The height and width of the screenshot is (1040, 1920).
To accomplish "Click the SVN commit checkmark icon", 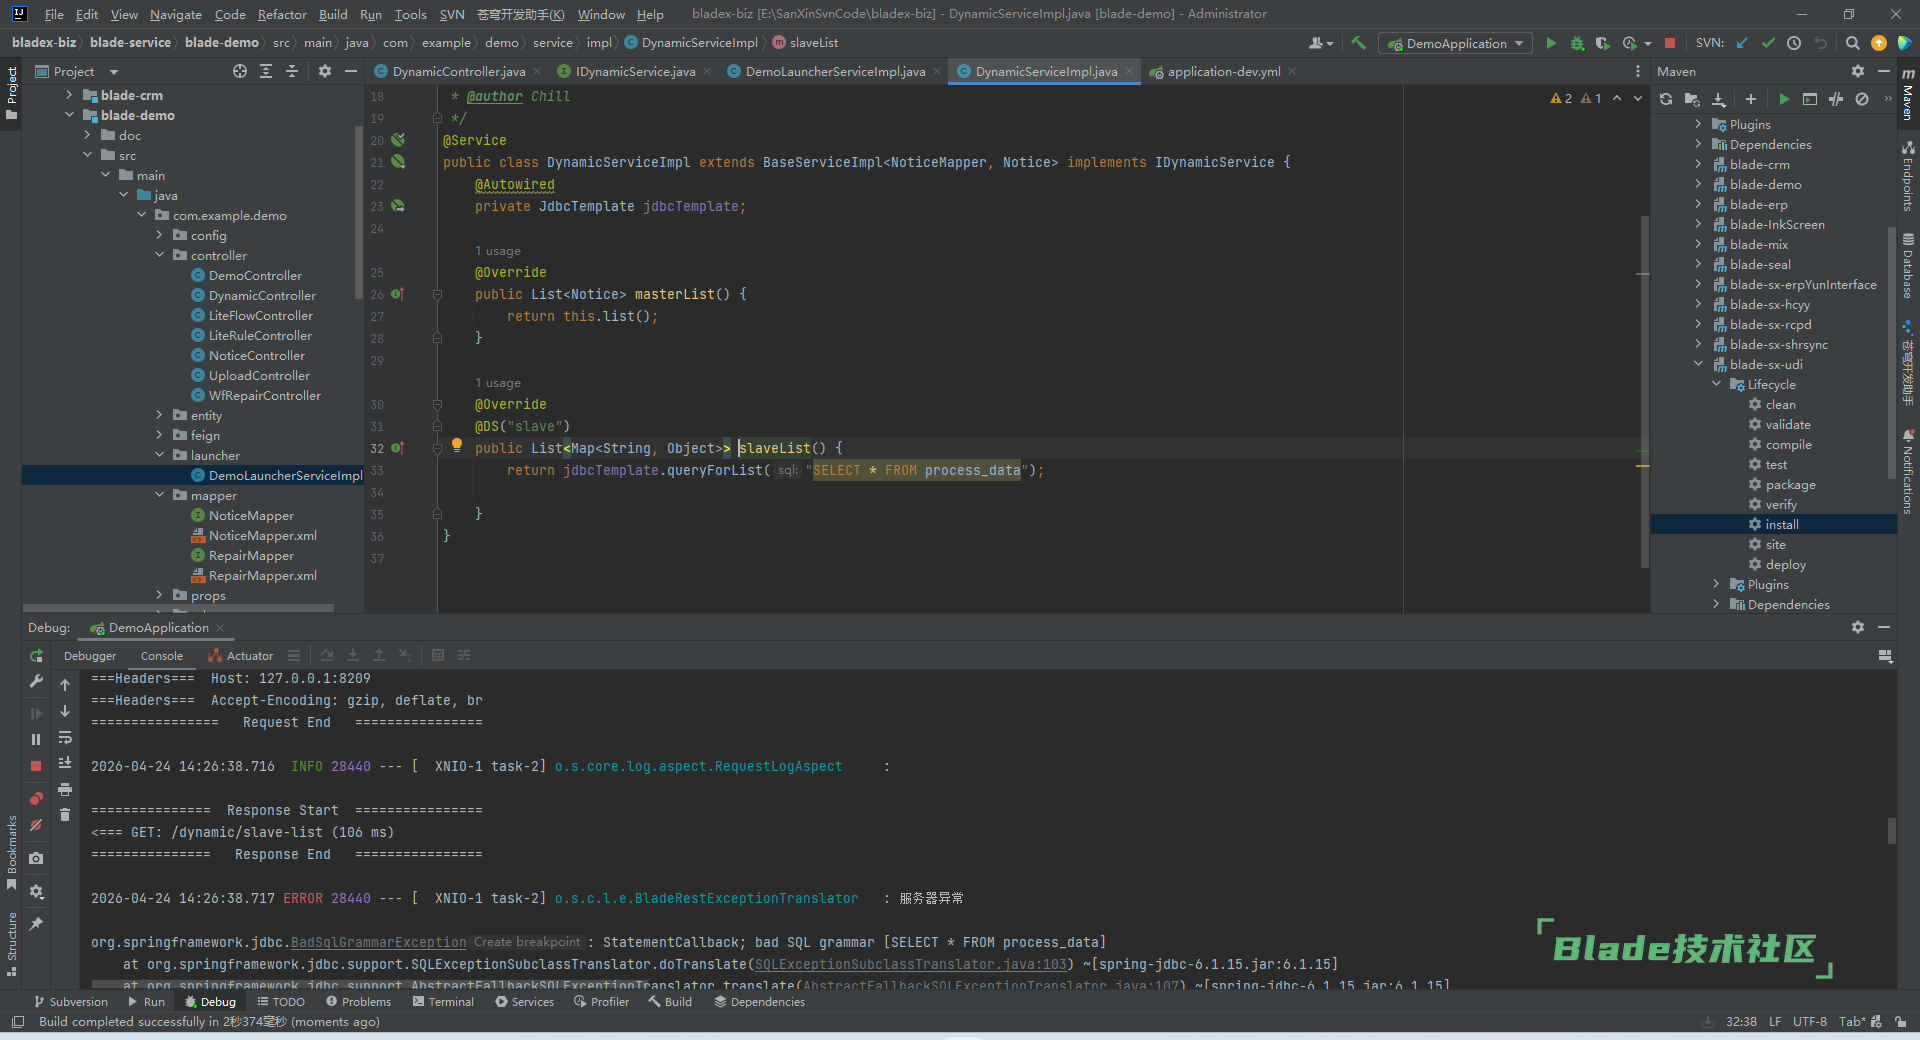I will pos(1768,43).
